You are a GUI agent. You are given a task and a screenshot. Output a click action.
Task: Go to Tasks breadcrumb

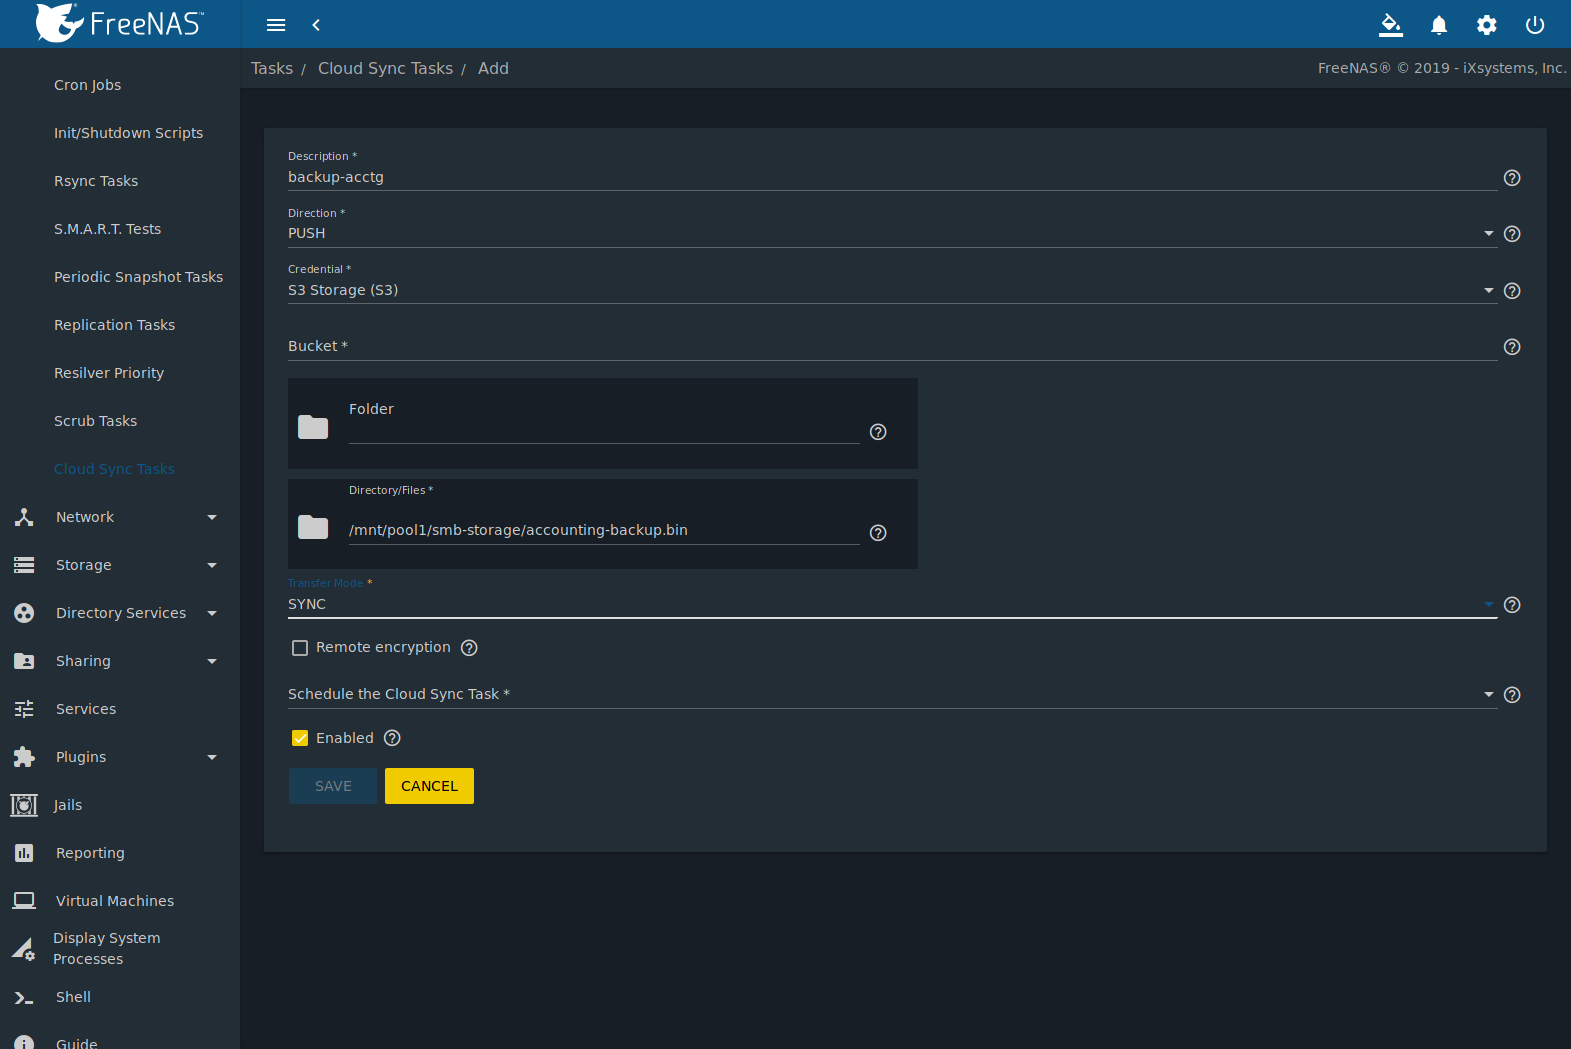pyautogui.click(x=272, y=68)
